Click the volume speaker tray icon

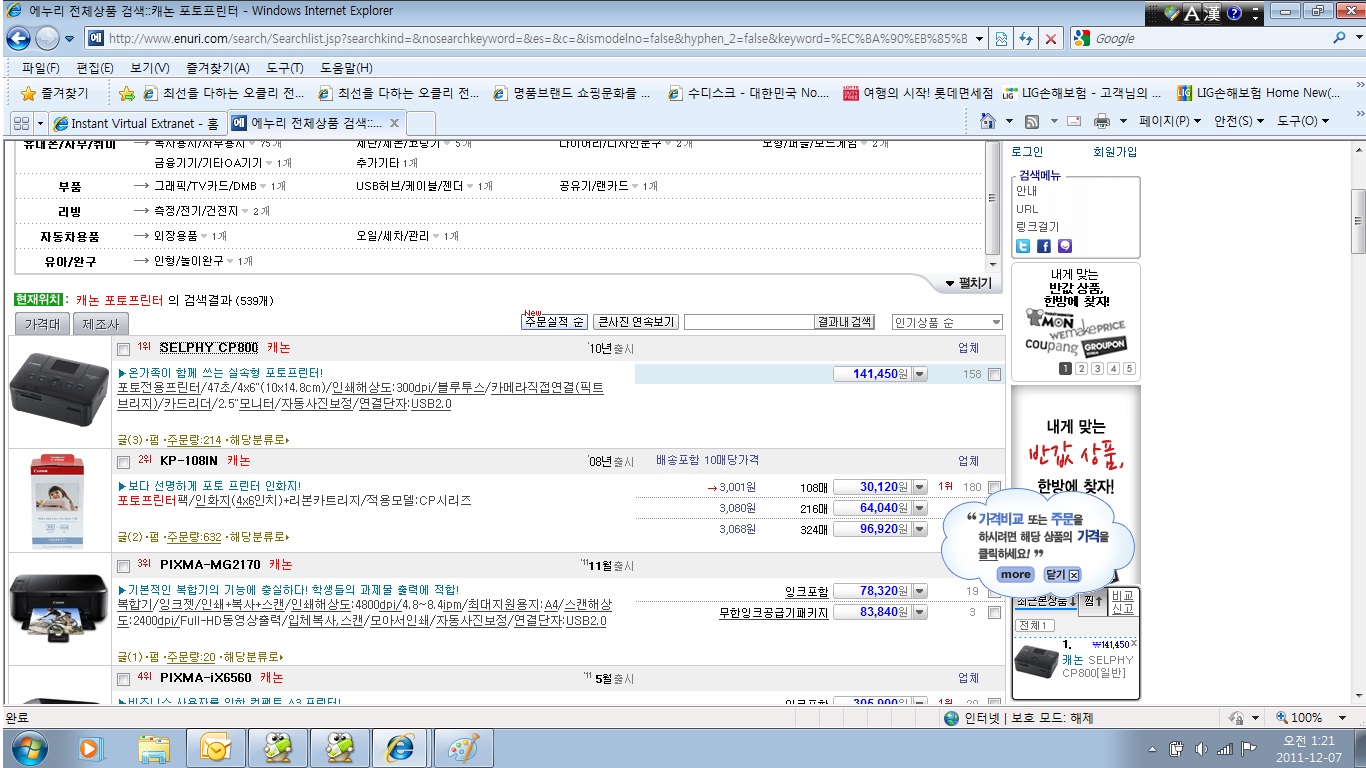[x=1200, y=748]
